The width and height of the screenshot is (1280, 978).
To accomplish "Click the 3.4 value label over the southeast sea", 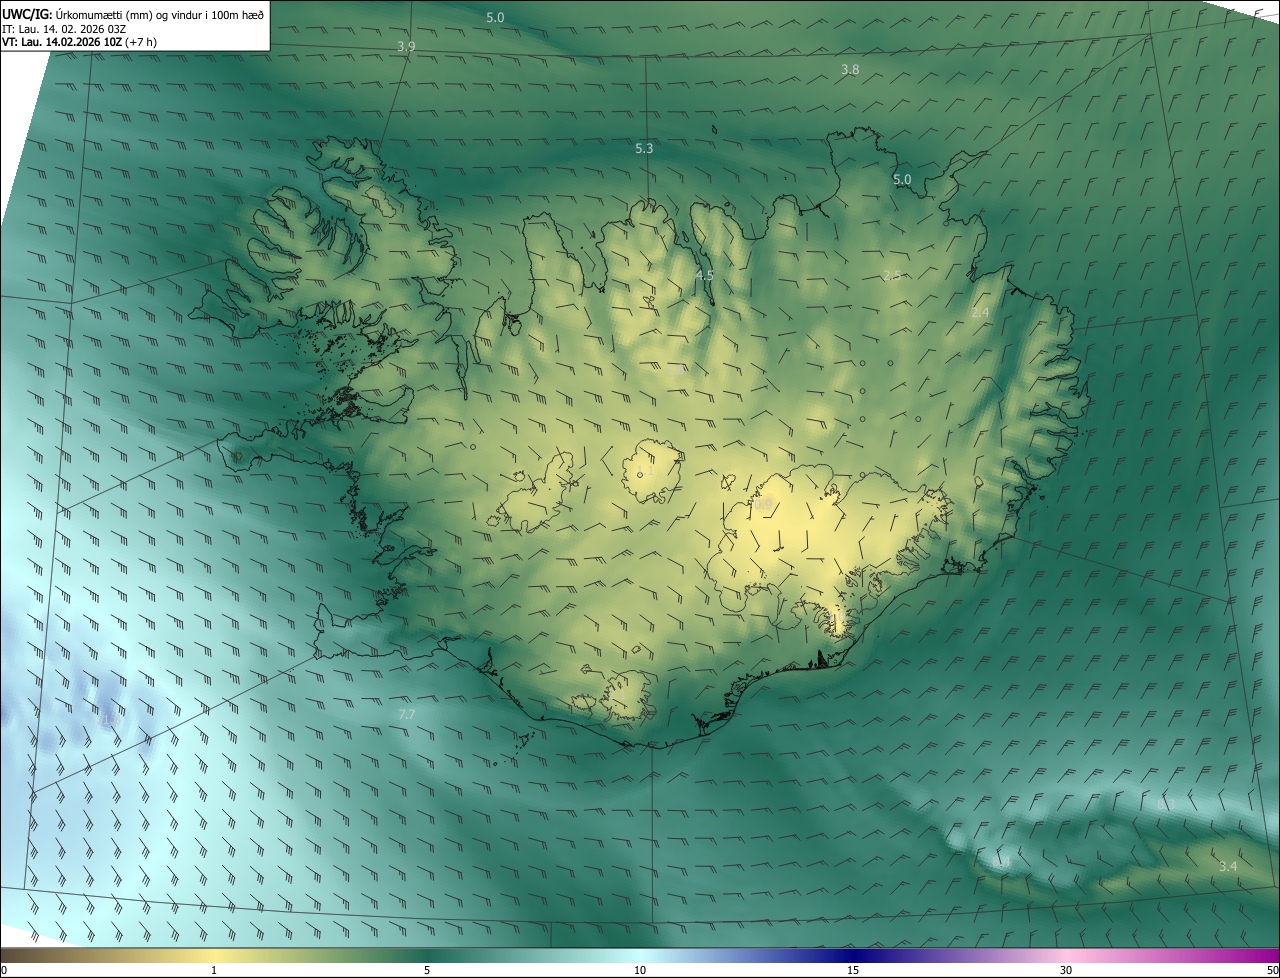I will click(x=1228, y=866).
